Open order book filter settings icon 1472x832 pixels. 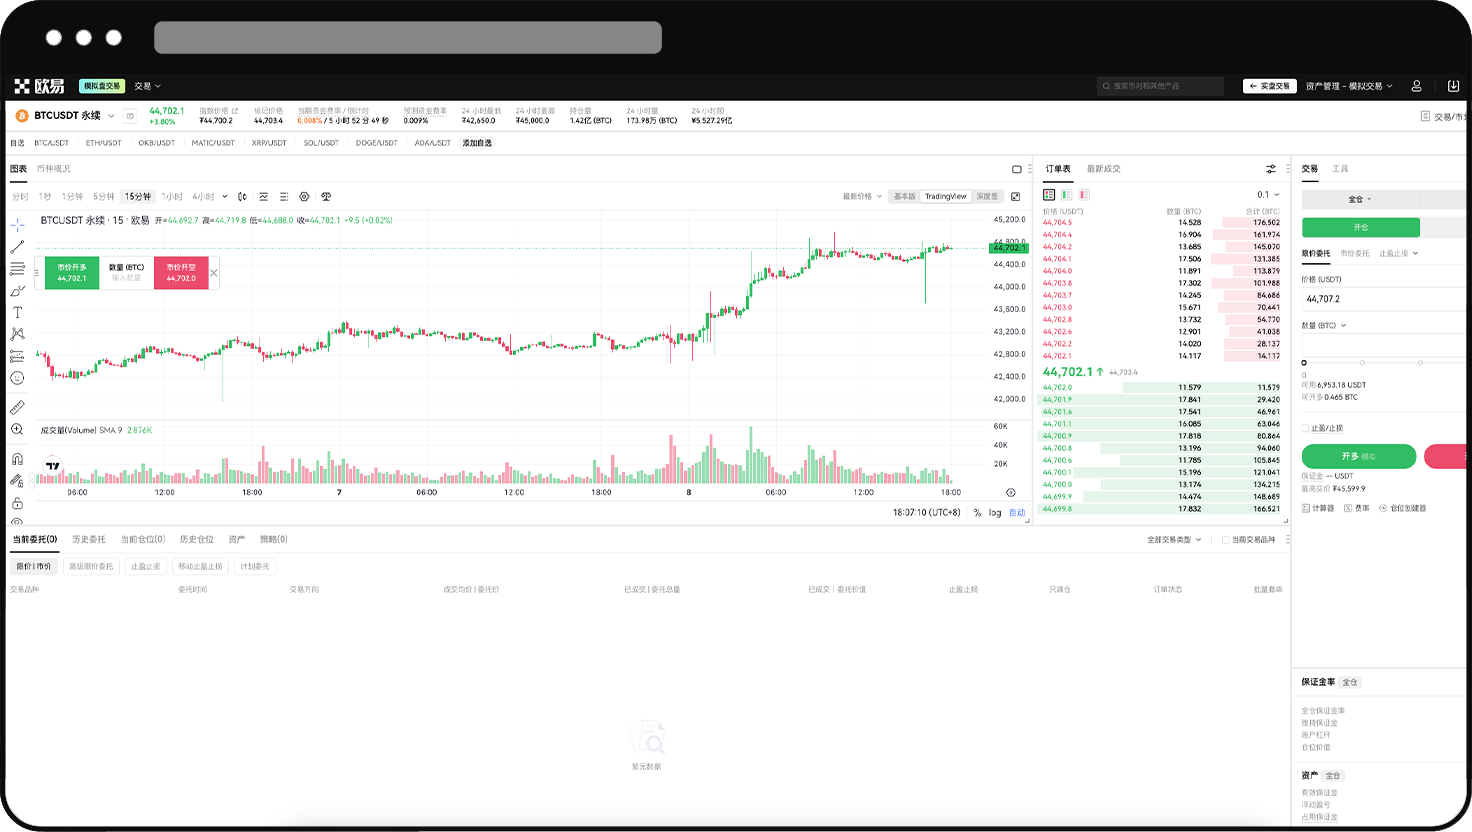point(1271,169)
